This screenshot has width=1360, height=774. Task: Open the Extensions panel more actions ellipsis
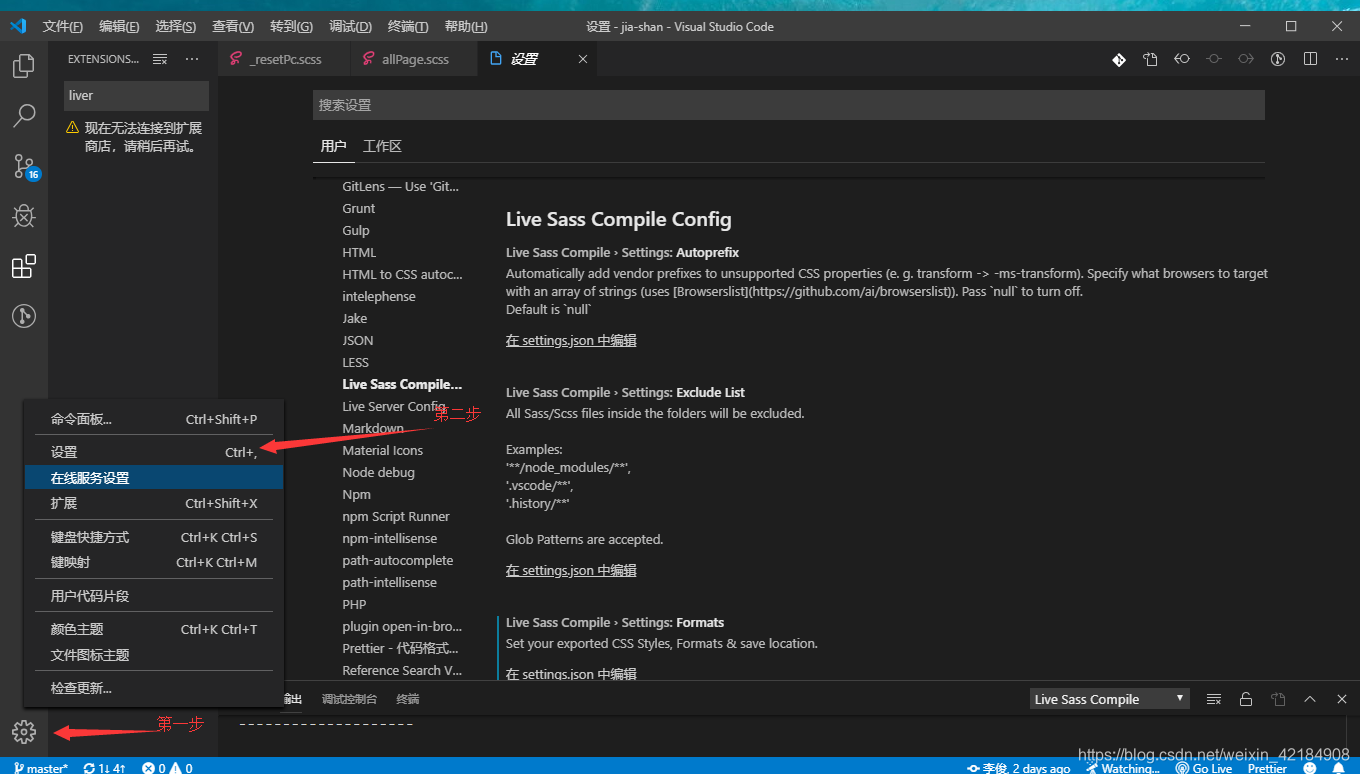(192, 59)
